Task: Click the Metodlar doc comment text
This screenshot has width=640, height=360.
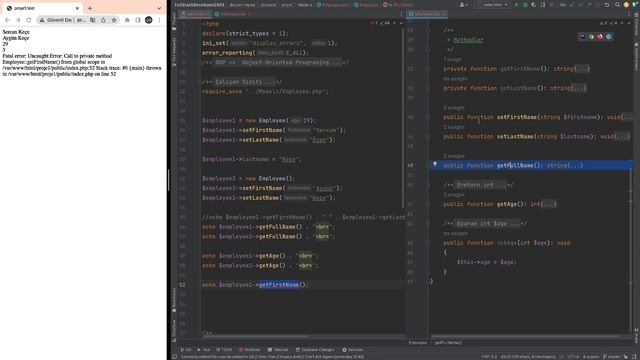Action: click(x=468, y=40)
